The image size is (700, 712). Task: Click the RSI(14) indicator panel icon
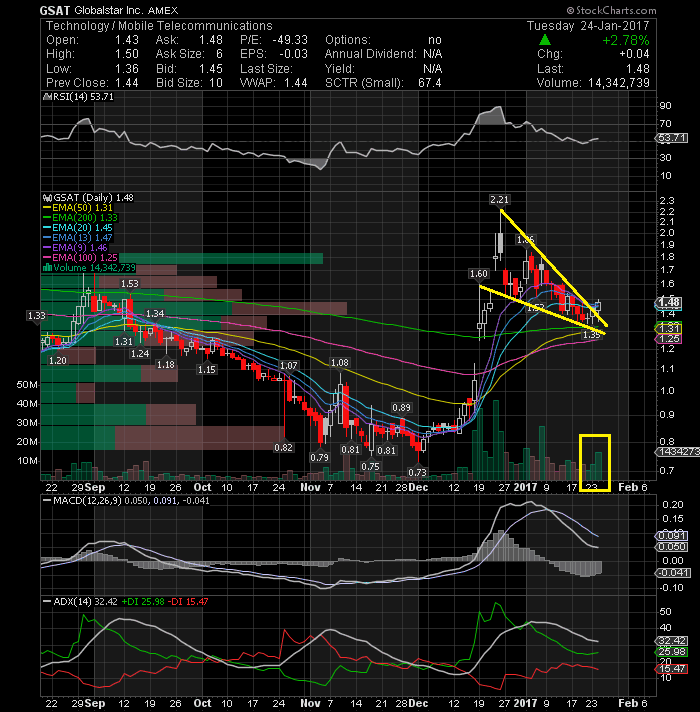46,97
